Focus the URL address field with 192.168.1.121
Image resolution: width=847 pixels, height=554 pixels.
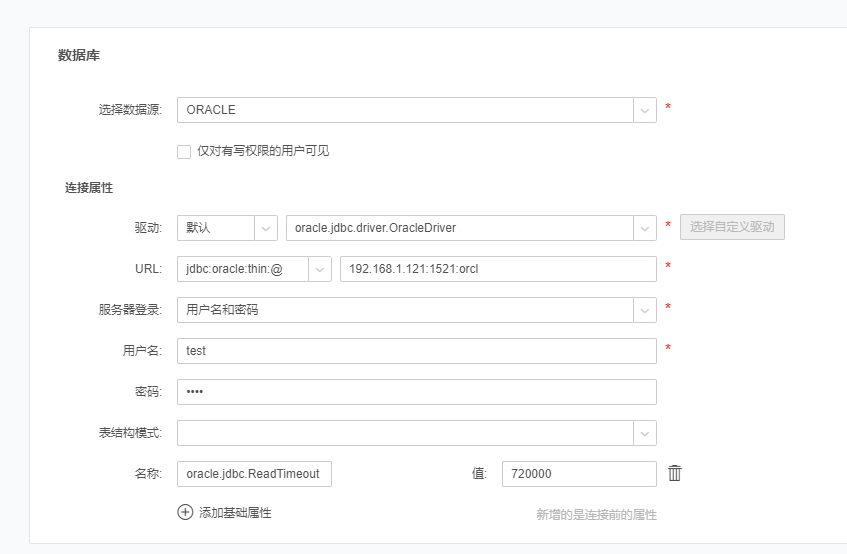pos(497,269)
